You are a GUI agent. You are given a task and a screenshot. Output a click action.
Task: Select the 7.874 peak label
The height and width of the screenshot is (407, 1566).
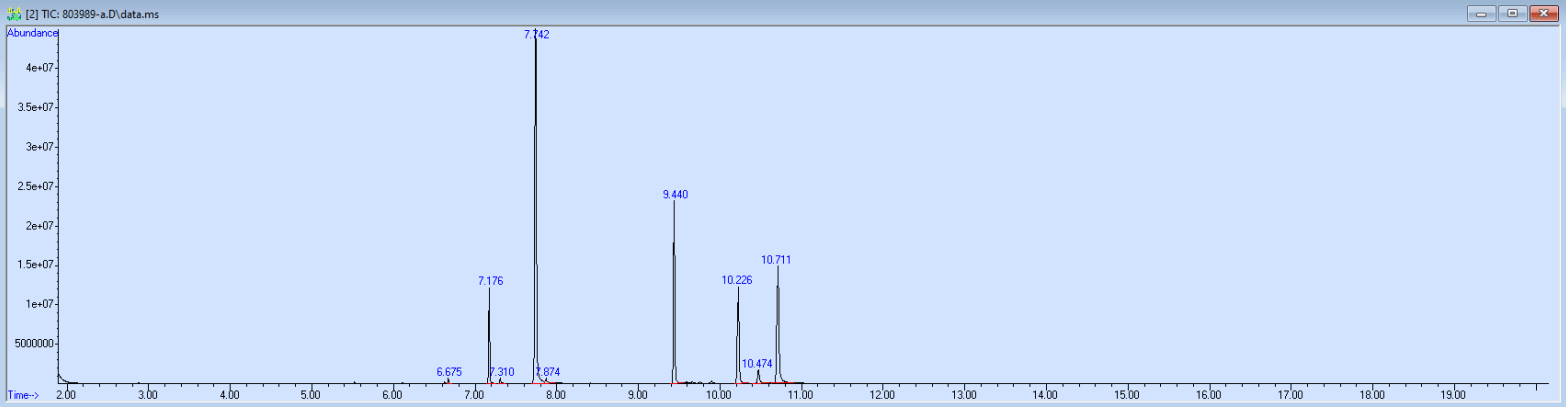548,371
